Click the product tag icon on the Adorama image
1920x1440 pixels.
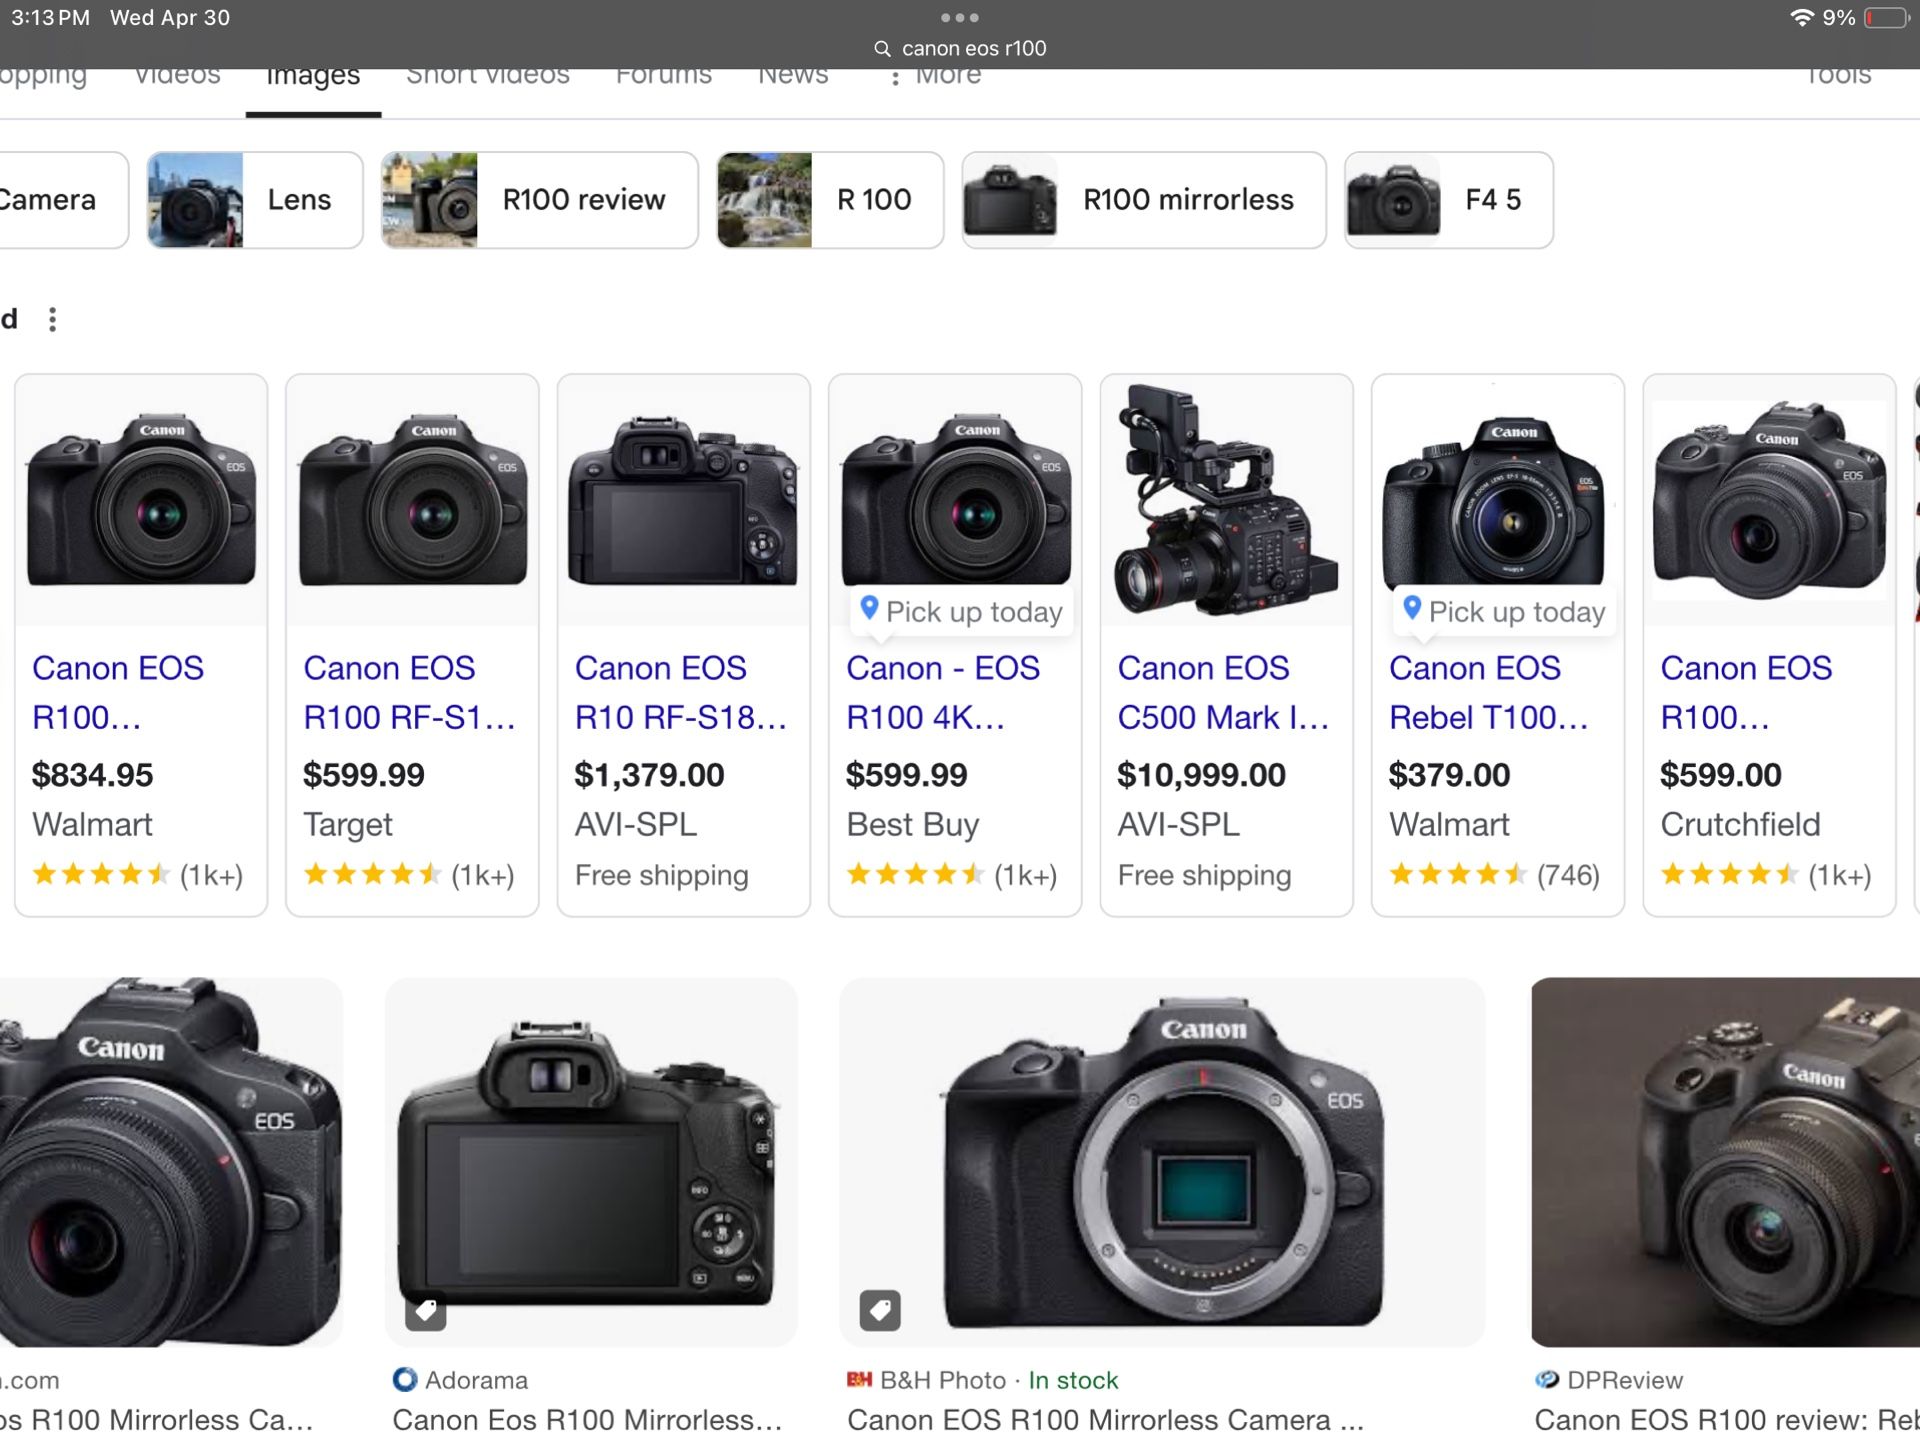(x=426, y=1311)
